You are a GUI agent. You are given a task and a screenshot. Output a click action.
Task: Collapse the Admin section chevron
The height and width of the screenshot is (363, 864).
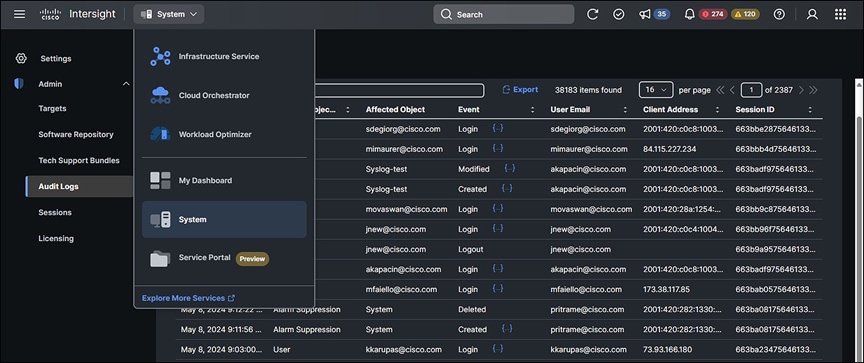pyautogui.click(x=126, y=84)
